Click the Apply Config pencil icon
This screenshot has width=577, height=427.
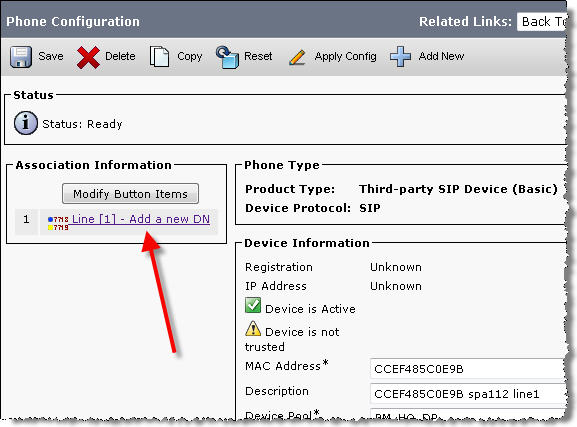(x=297, y=57)
